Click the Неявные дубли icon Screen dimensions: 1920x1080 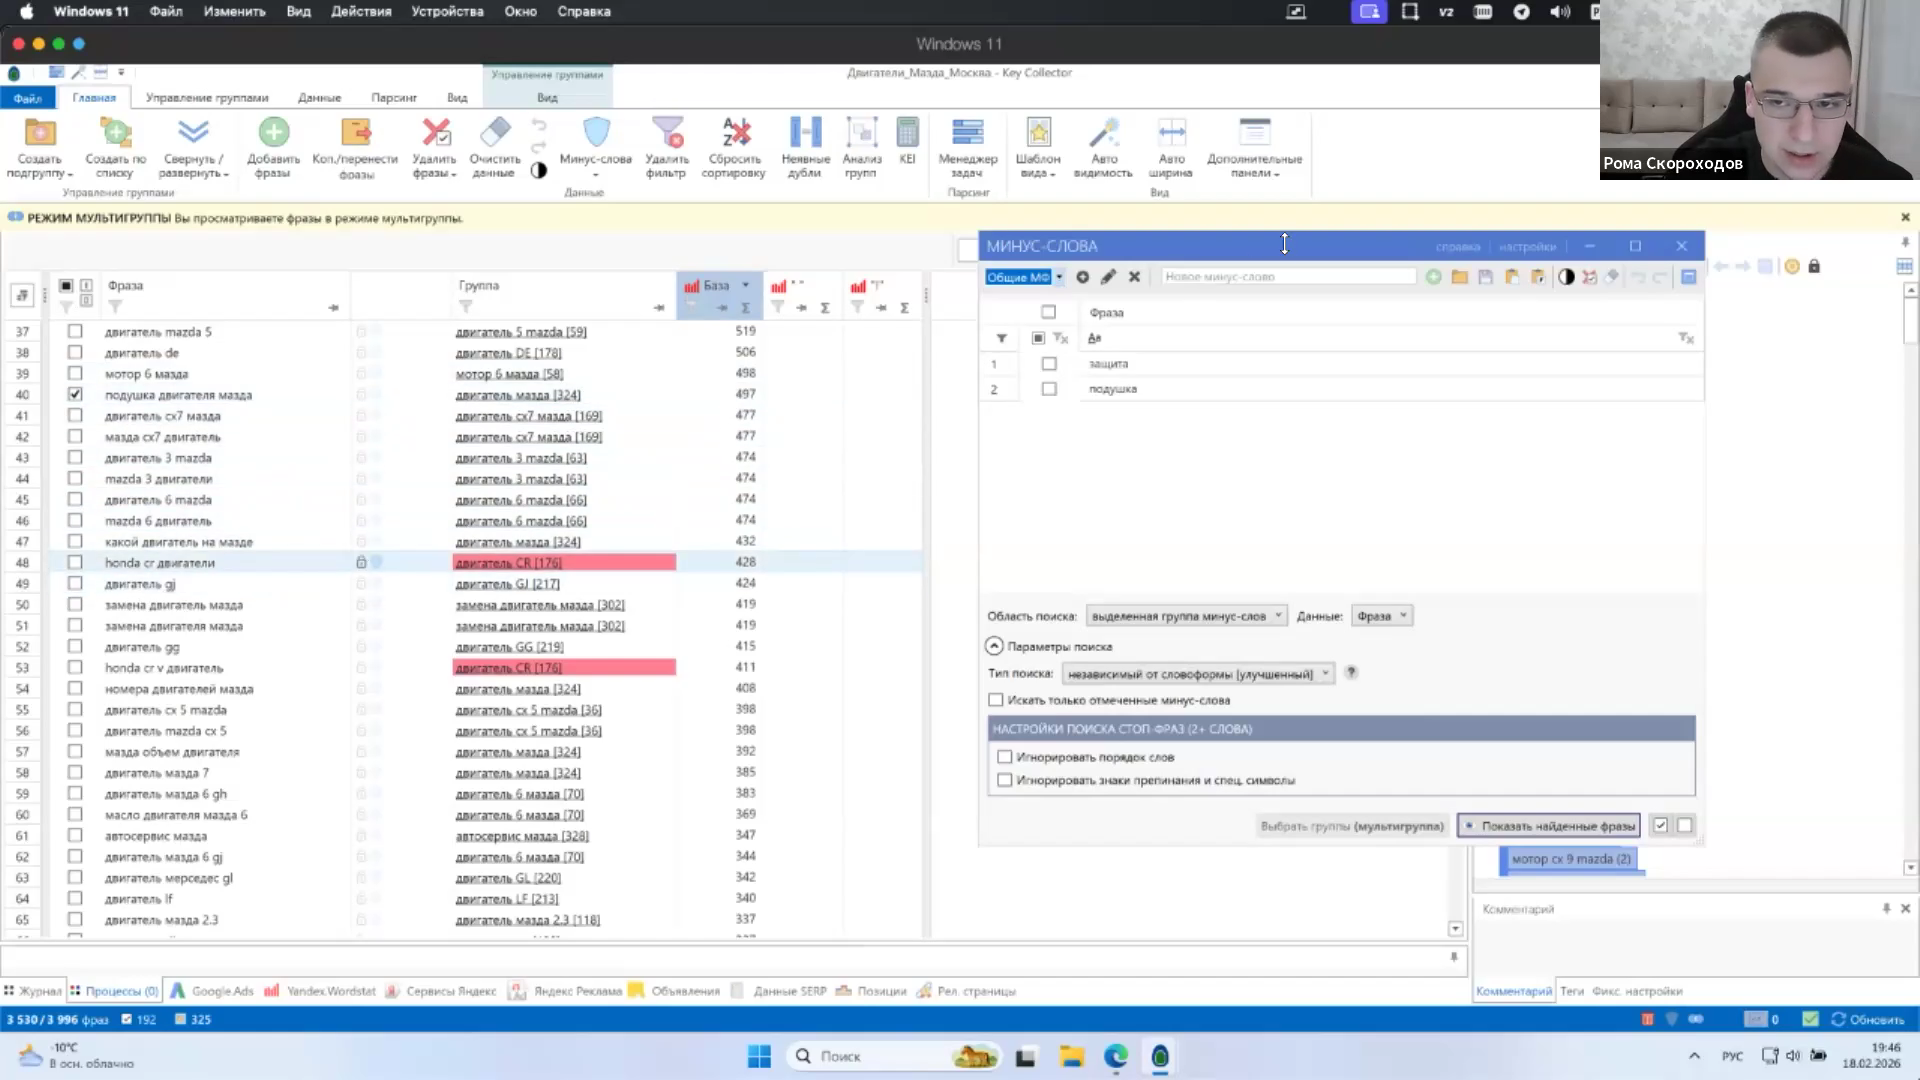(805, 133)
